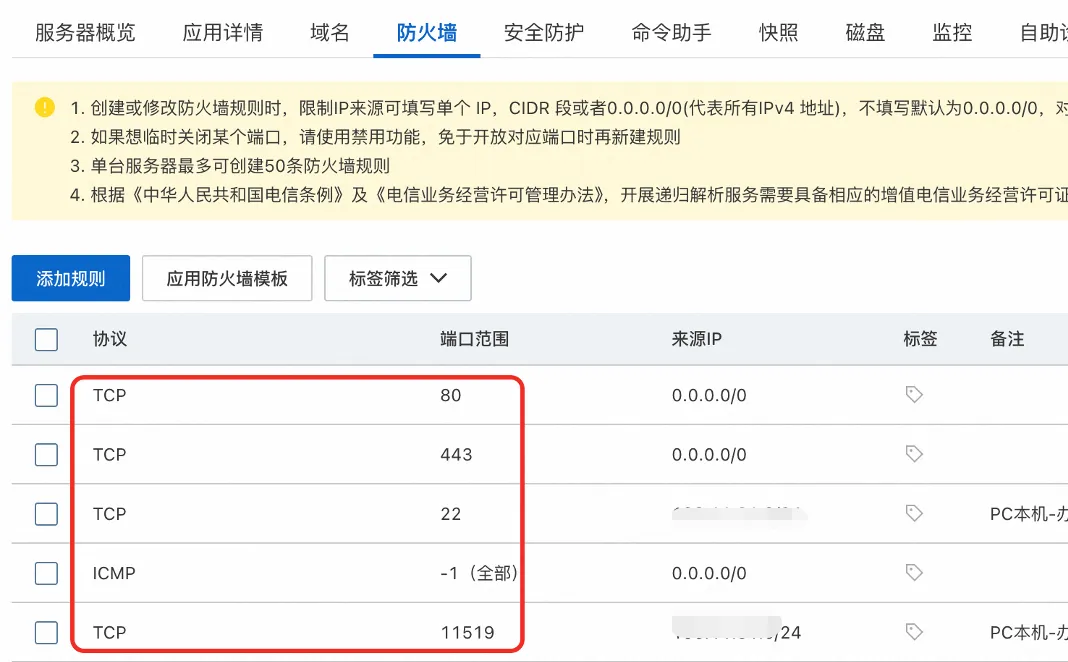Click the yellow warning notice icon
This screenshot has height=662, width=1068.
[44, 107]
